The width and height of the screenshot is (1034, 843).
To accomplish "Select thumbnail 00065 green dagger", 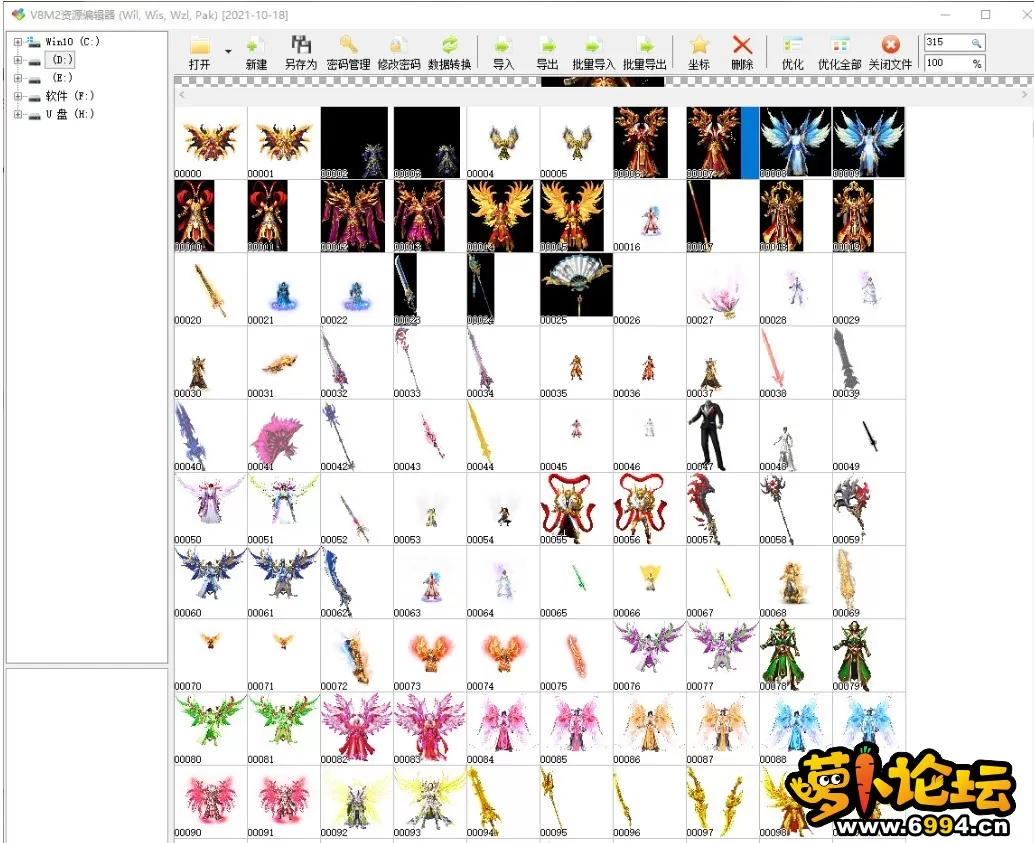I will (x=576, y=582).
